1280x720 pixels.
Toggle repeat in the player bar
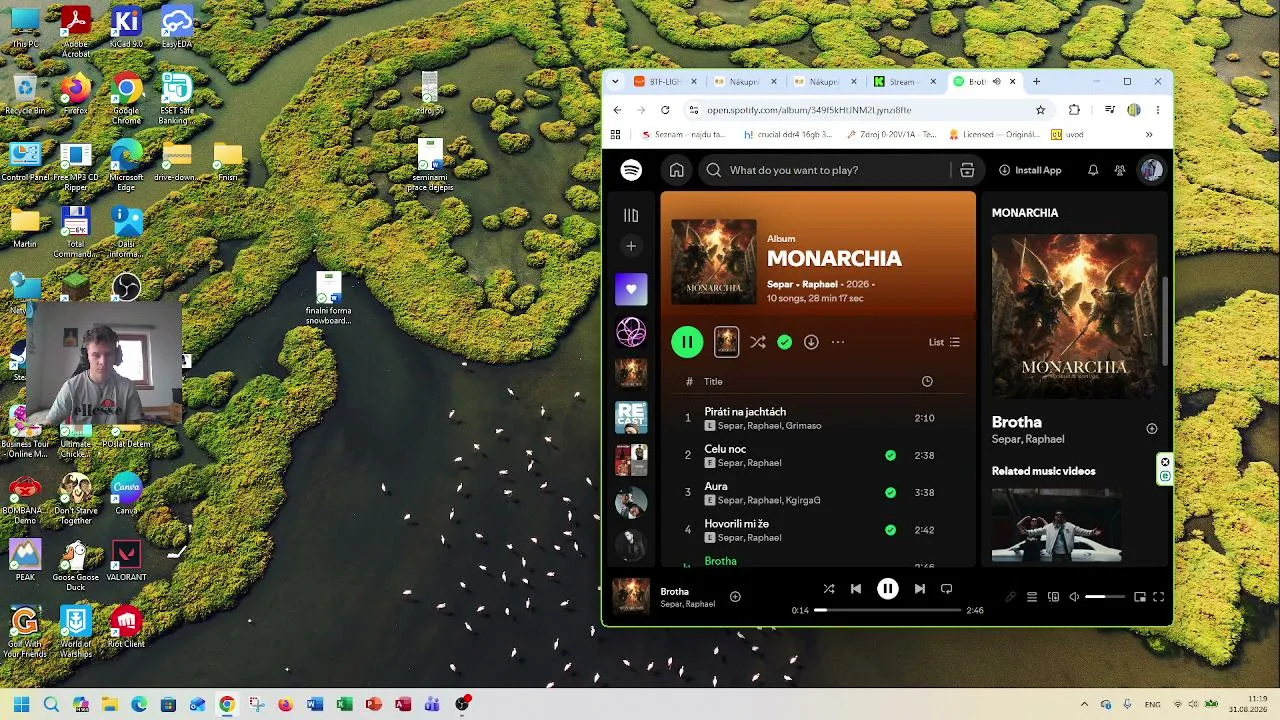[x=946, y=589]
